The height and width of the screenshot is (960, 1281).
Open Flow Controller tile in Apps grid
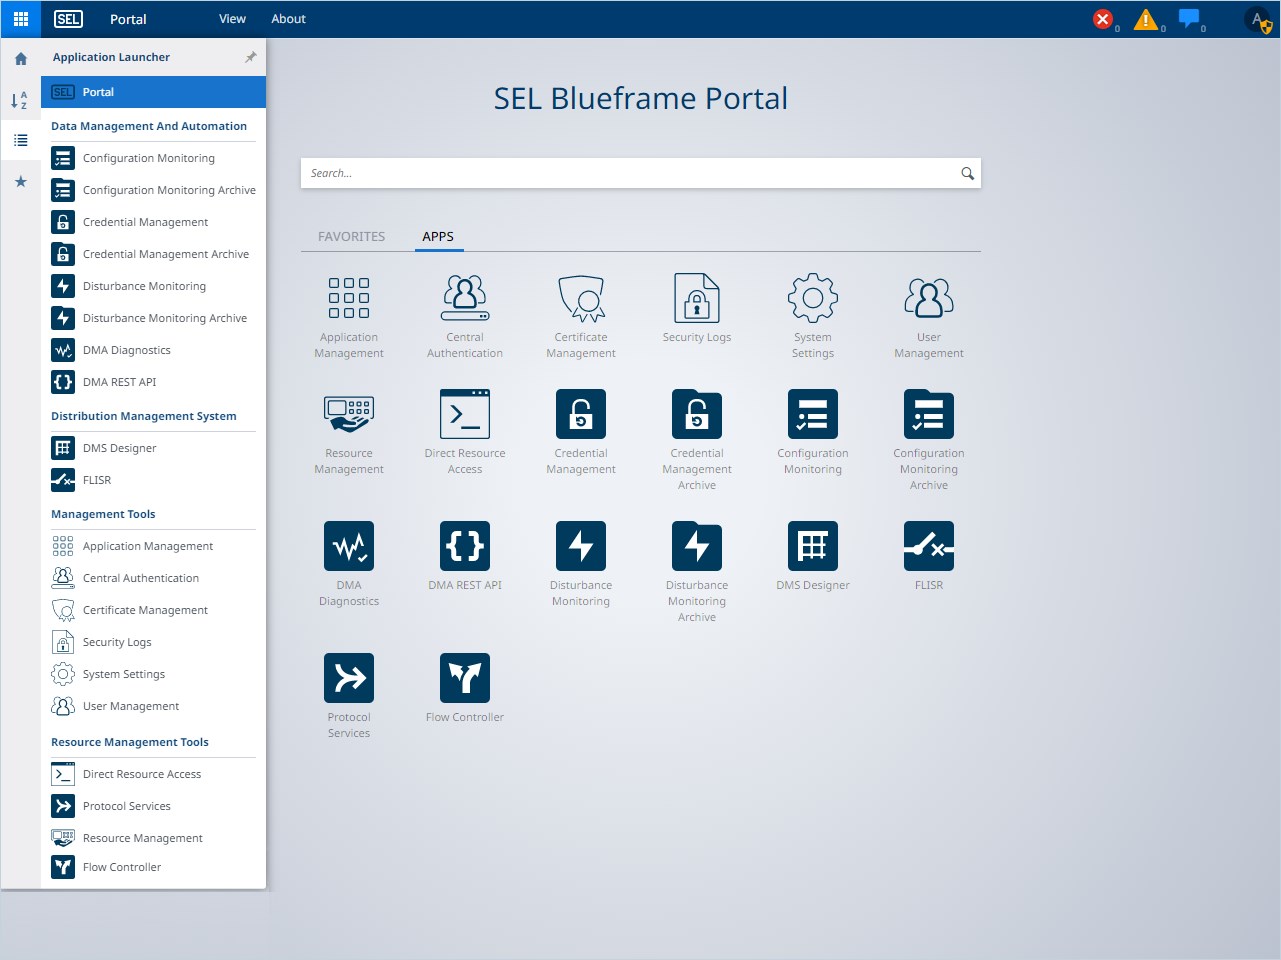click(x=465, y=688)
